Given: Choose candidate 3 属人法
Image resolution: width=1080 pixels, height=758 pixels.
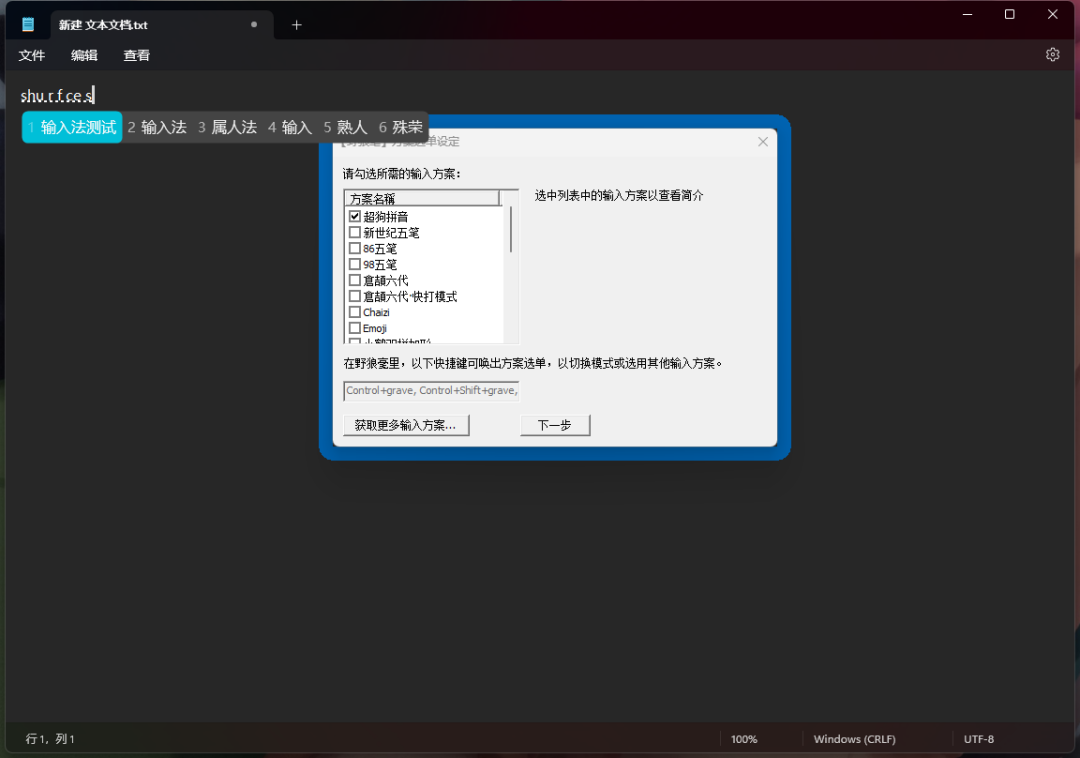Looking at the screenshot, I should click(227, 127).
